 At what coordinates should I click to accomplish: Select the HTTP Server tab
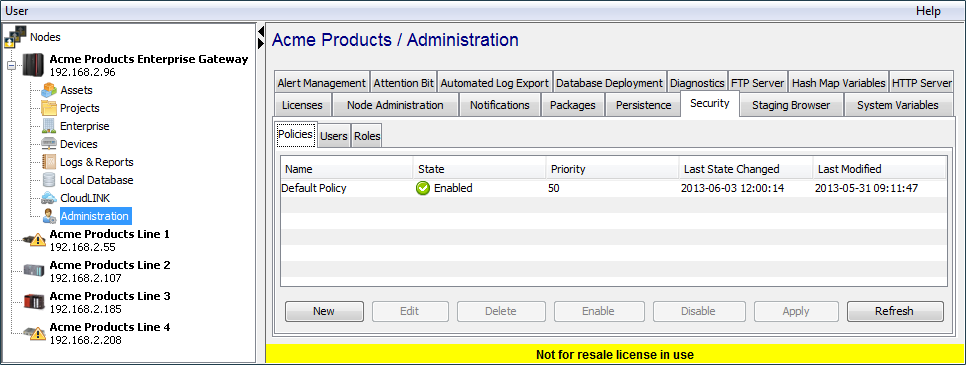coord(922,83)
